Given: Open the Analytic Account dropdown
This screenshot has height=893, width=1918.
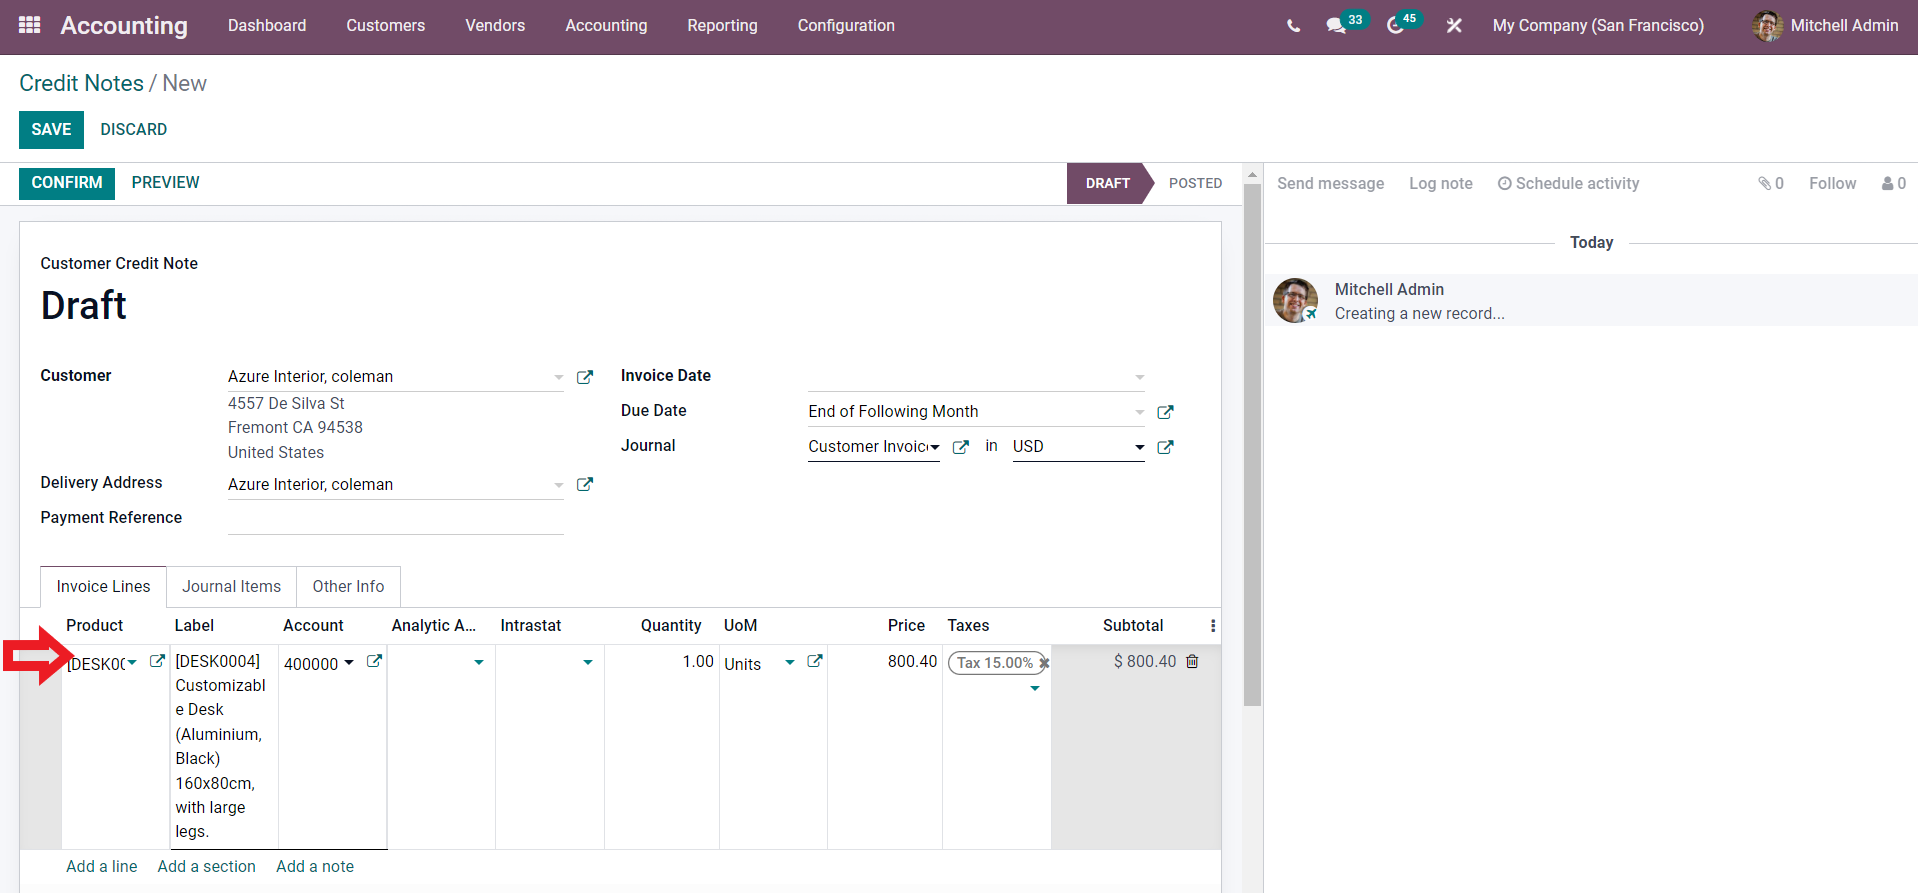Looking at the screenshot, I should [479, 662].
